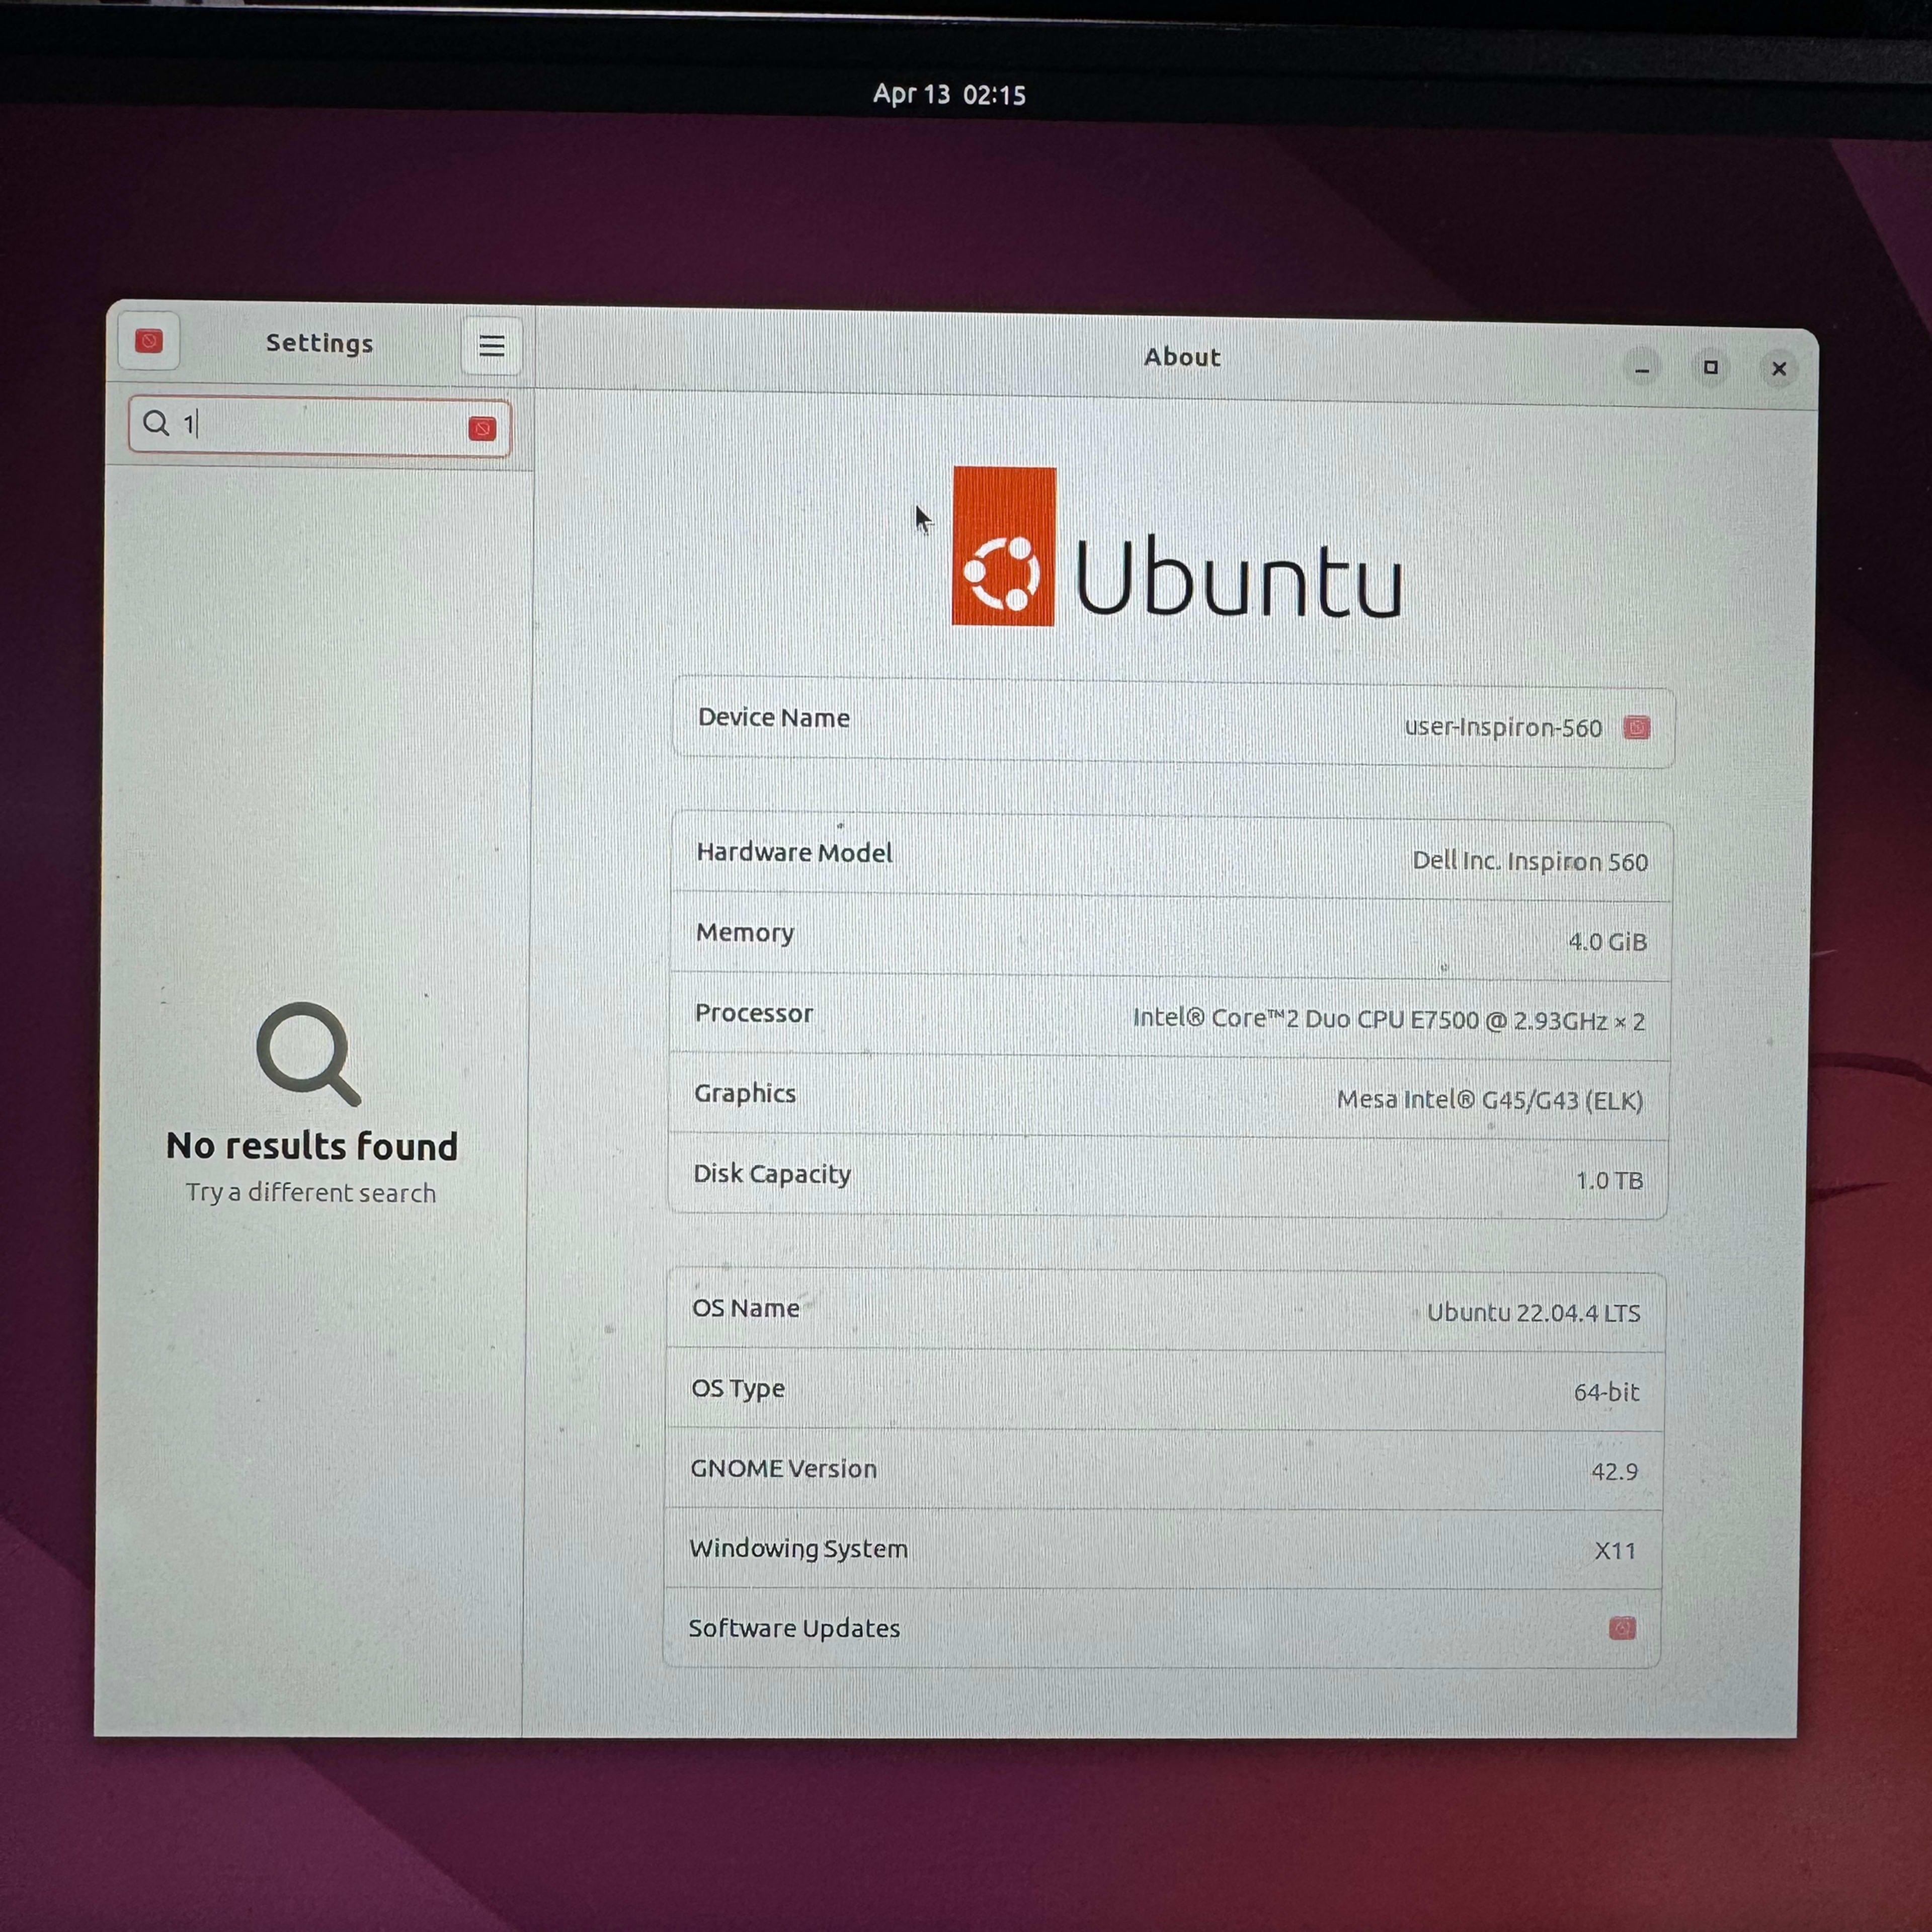Open the Device Name rename arrow icon
The image size is (1932, 1932).
coord(1636,727)
